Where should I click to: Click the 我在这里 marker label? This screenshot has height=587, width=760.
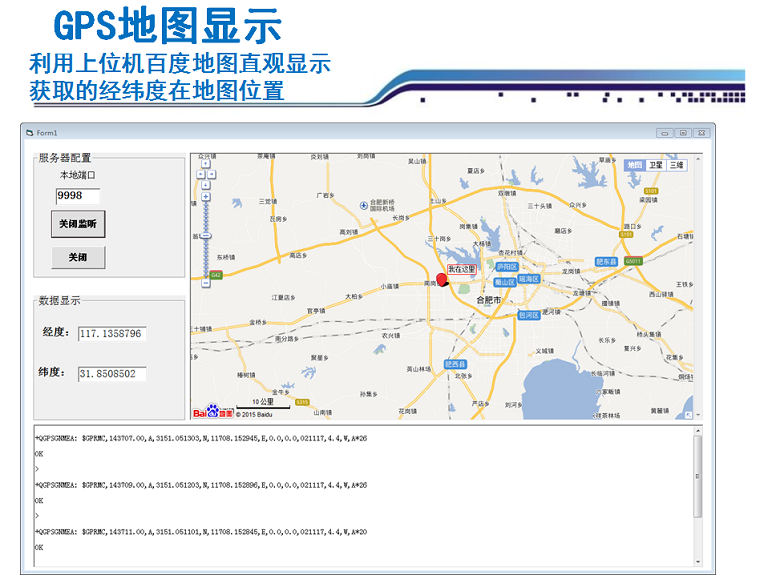point(461,269)
